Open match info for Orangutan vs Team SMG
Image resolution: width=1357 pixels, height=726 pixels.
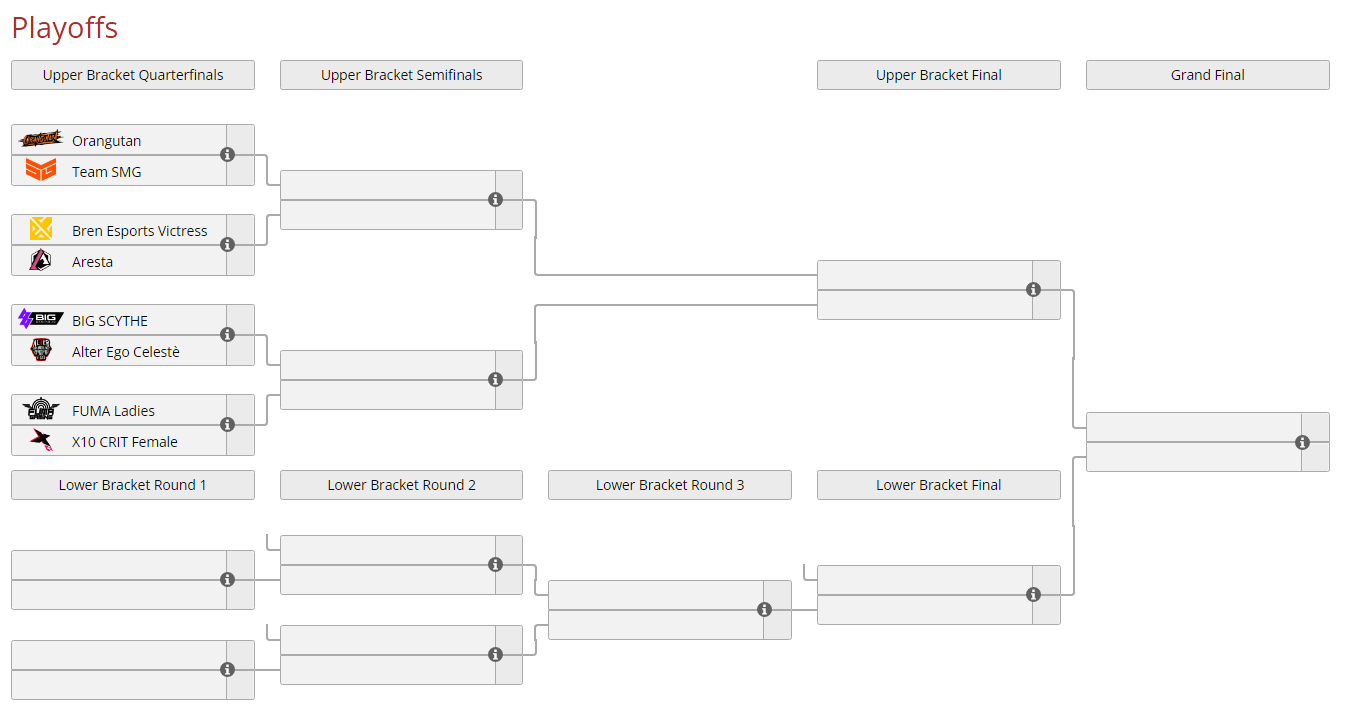pos(228,155)
